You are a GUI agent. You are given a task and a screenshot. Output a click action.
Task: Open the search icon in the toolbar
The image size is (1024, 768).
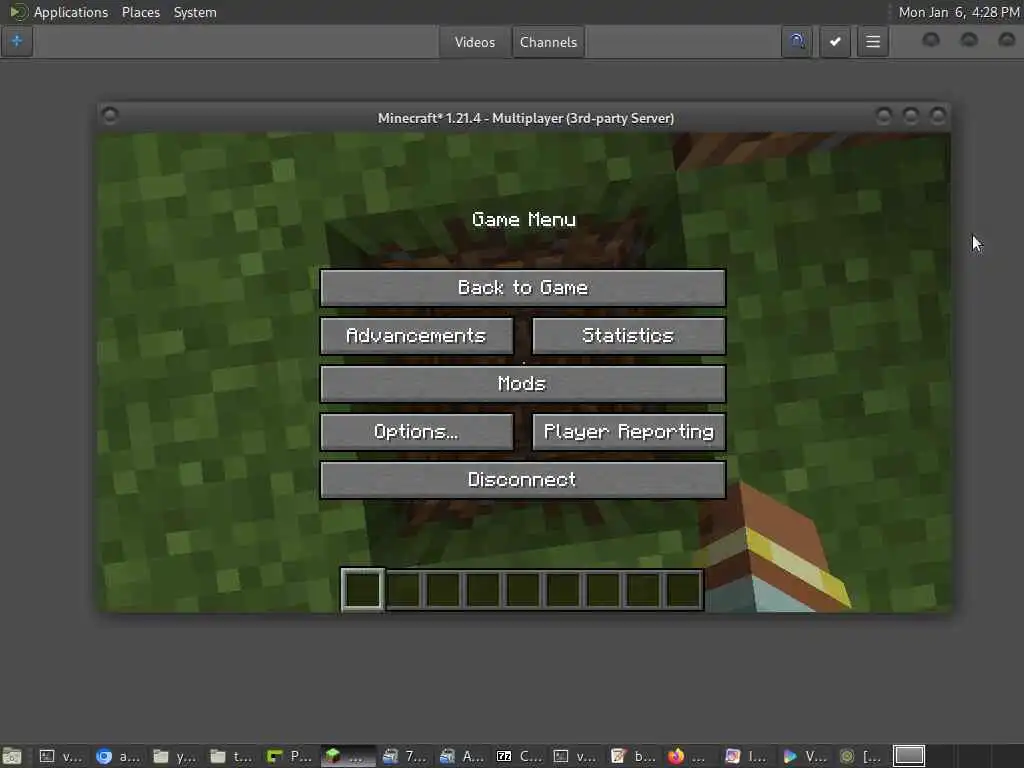(x=797, y=42)
